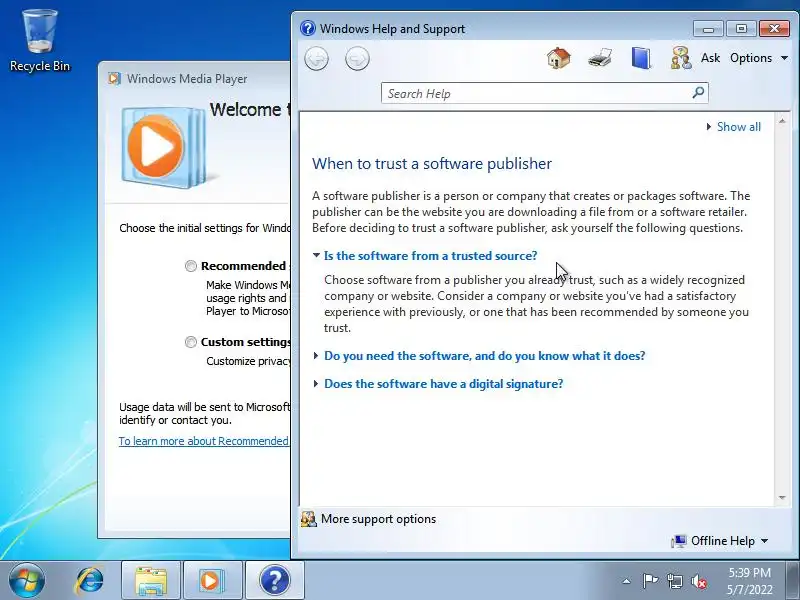800x600 pixels.
Task: Show hidden tray icons arrow
Action: pyautogui.click(x=627, y=581)
